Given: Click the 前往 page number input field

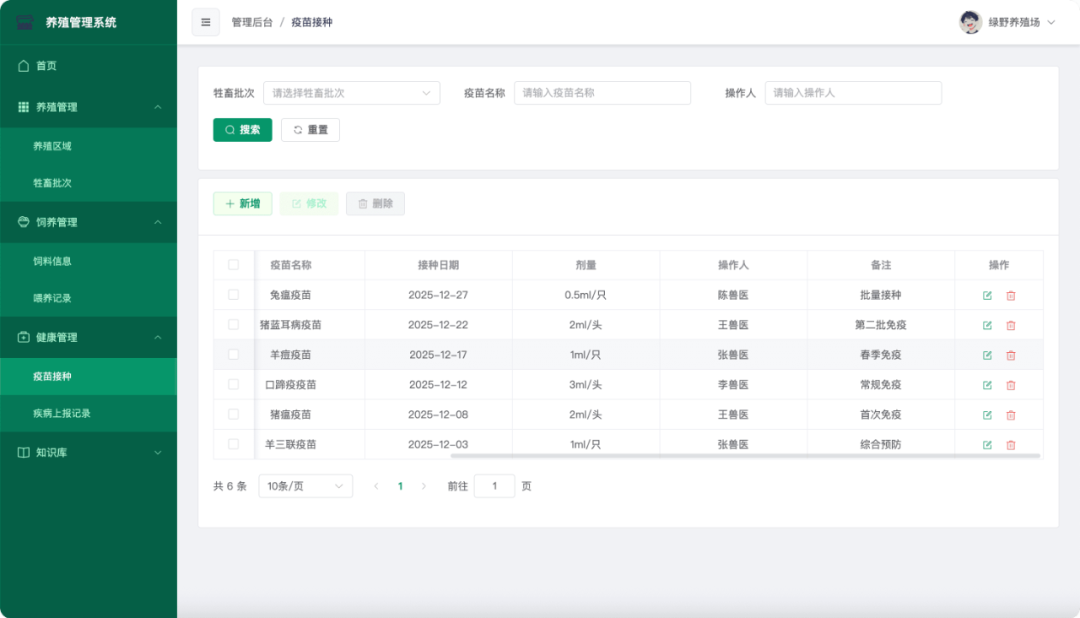Looking at the screenshot, I should (494, 485).
